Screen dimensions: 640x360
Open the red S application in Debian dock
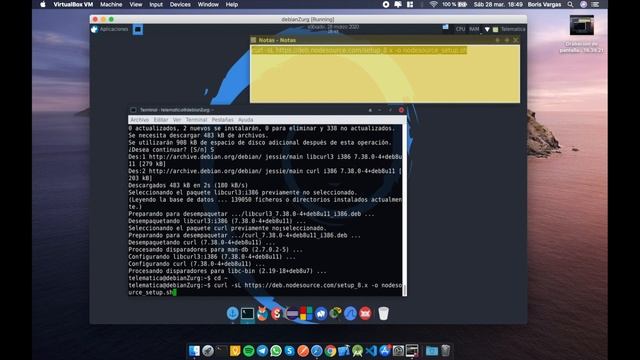[x=277, y=313]
